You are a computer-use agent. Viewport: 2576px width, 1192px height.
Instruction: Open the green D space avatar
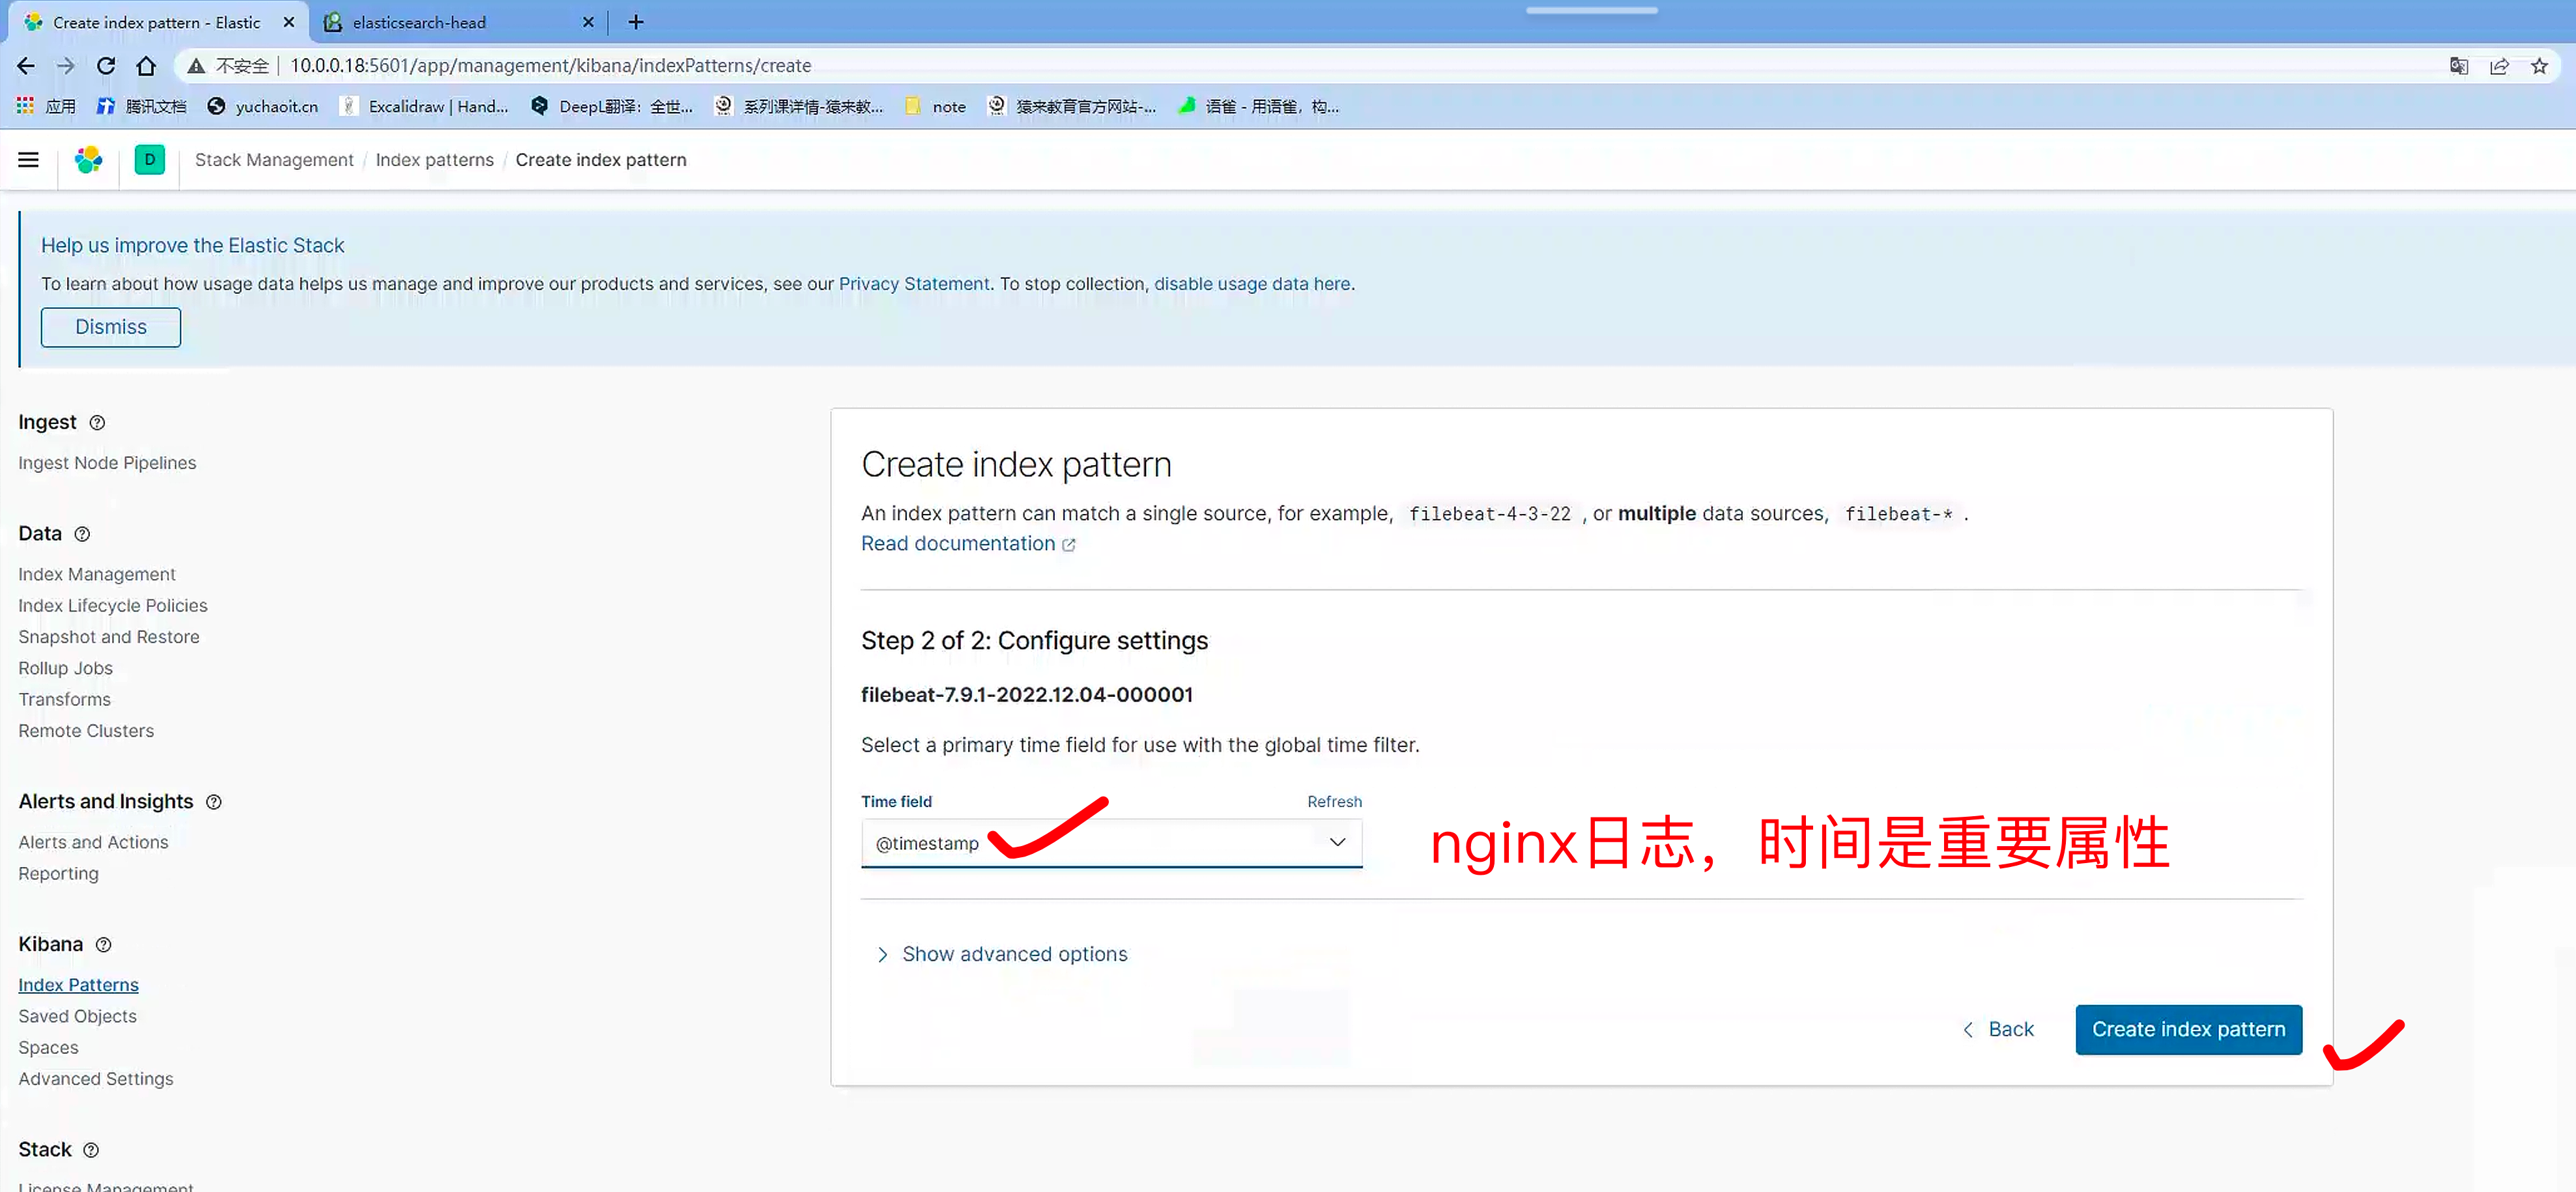click(149, 160)
